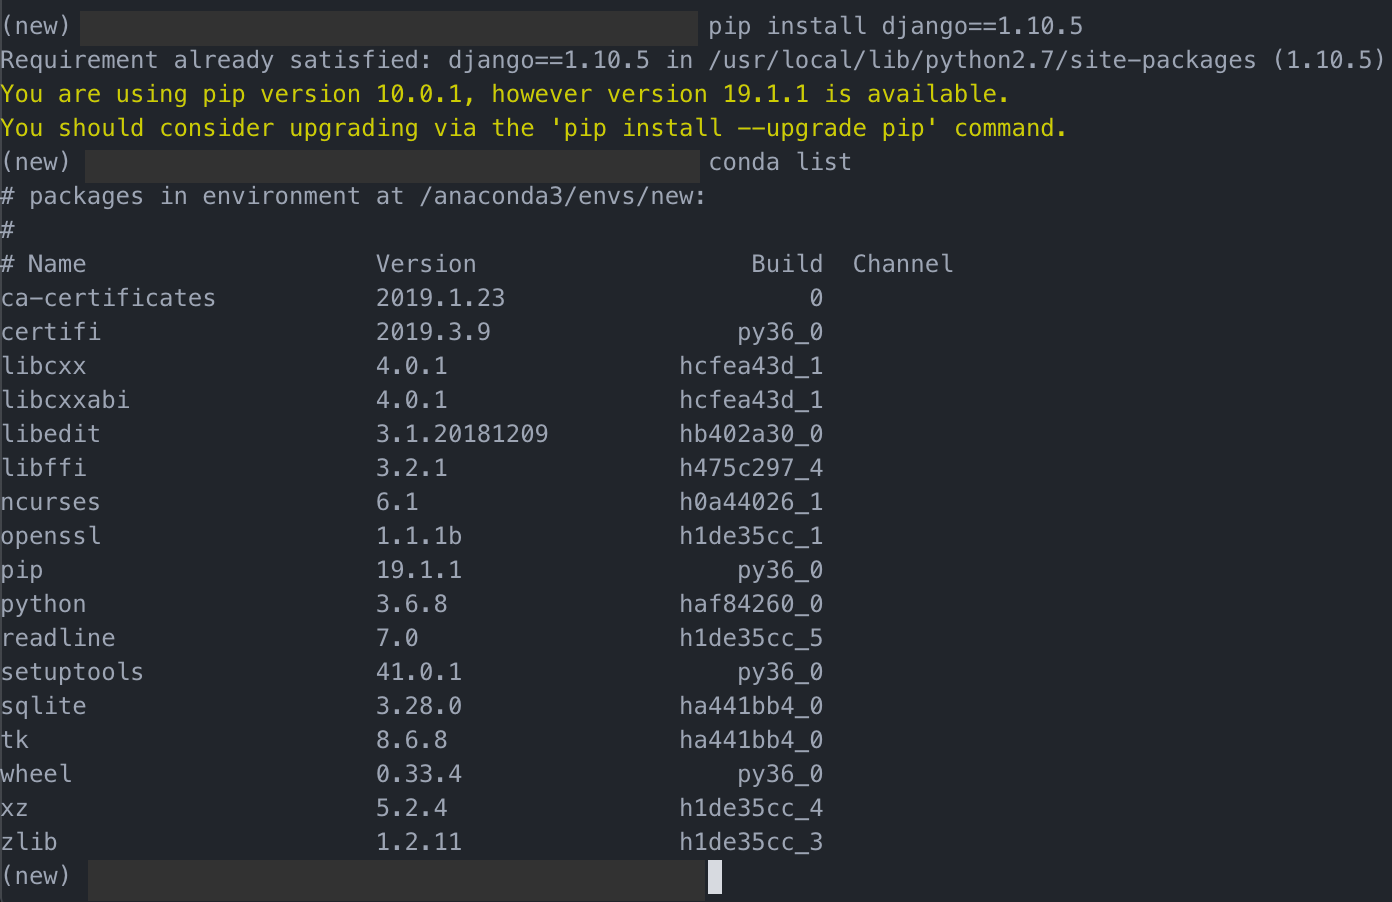Click the 'ca-certificates' package name
1392x902 pixels.
(108, 298)
